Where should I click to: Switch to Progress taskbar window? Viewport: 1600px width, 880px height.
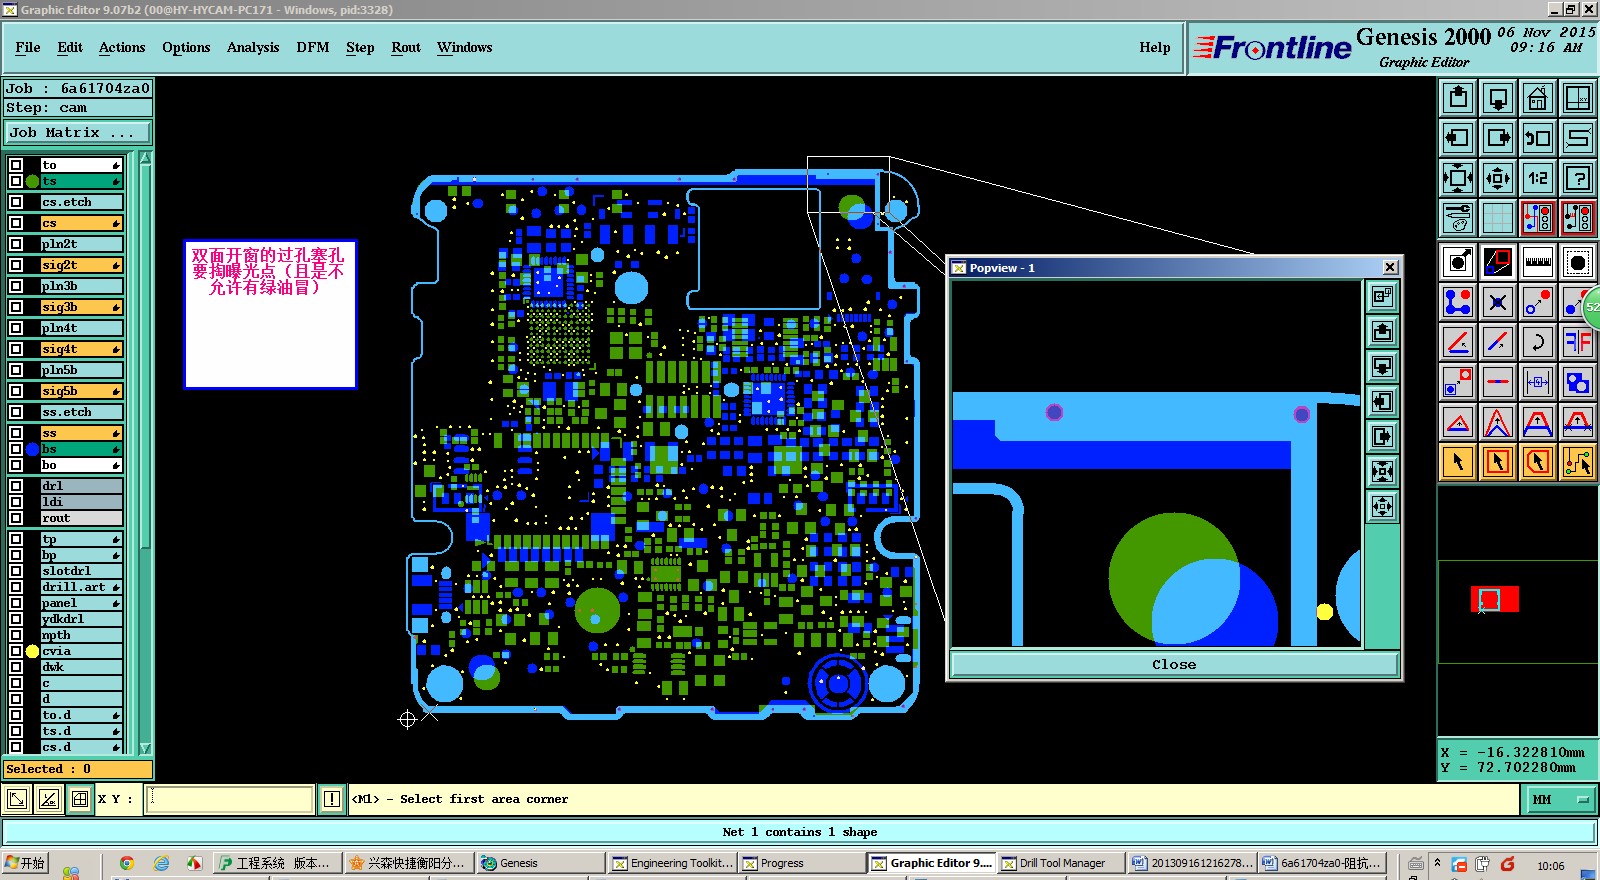tap(801, 863)
